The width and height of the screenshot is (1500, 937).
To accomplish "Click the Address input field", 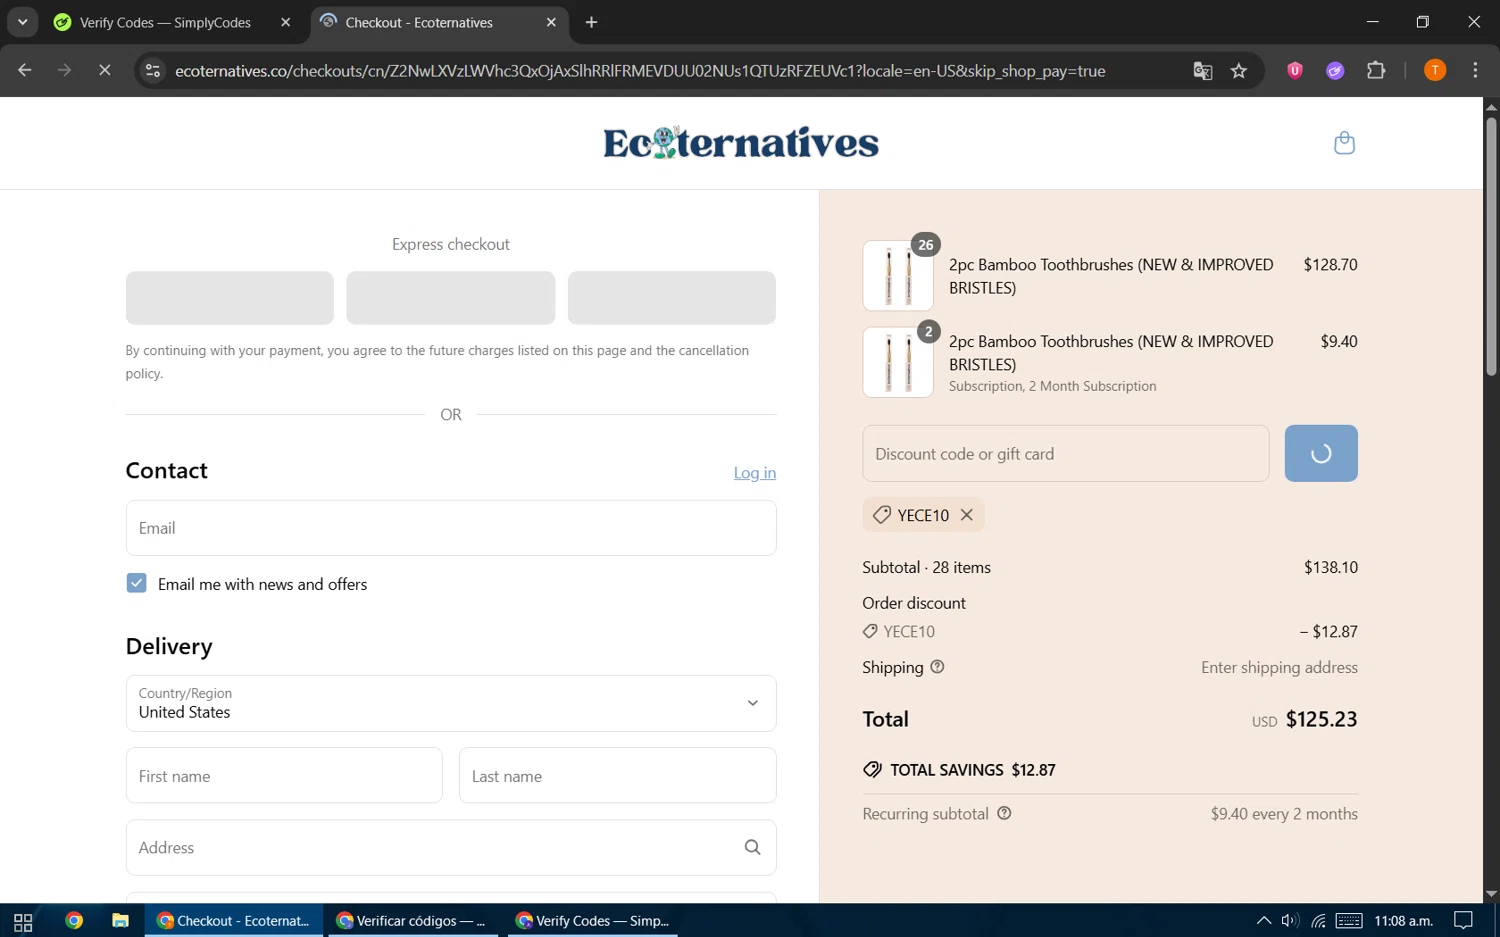I will [451, 848].
